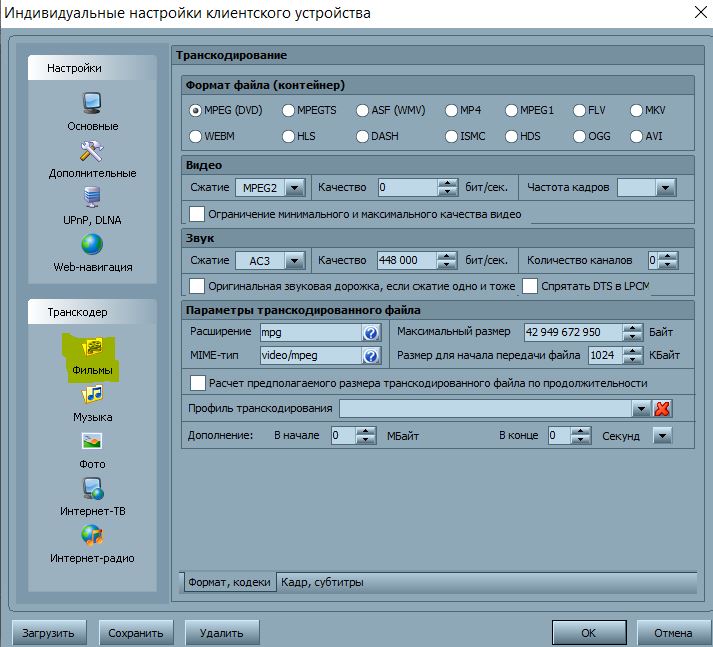The height and width of the screenshot is (647, 713).
Task: Toggle Спрятать DTS в LPCM checkbox
Action: tap(529, 286)
